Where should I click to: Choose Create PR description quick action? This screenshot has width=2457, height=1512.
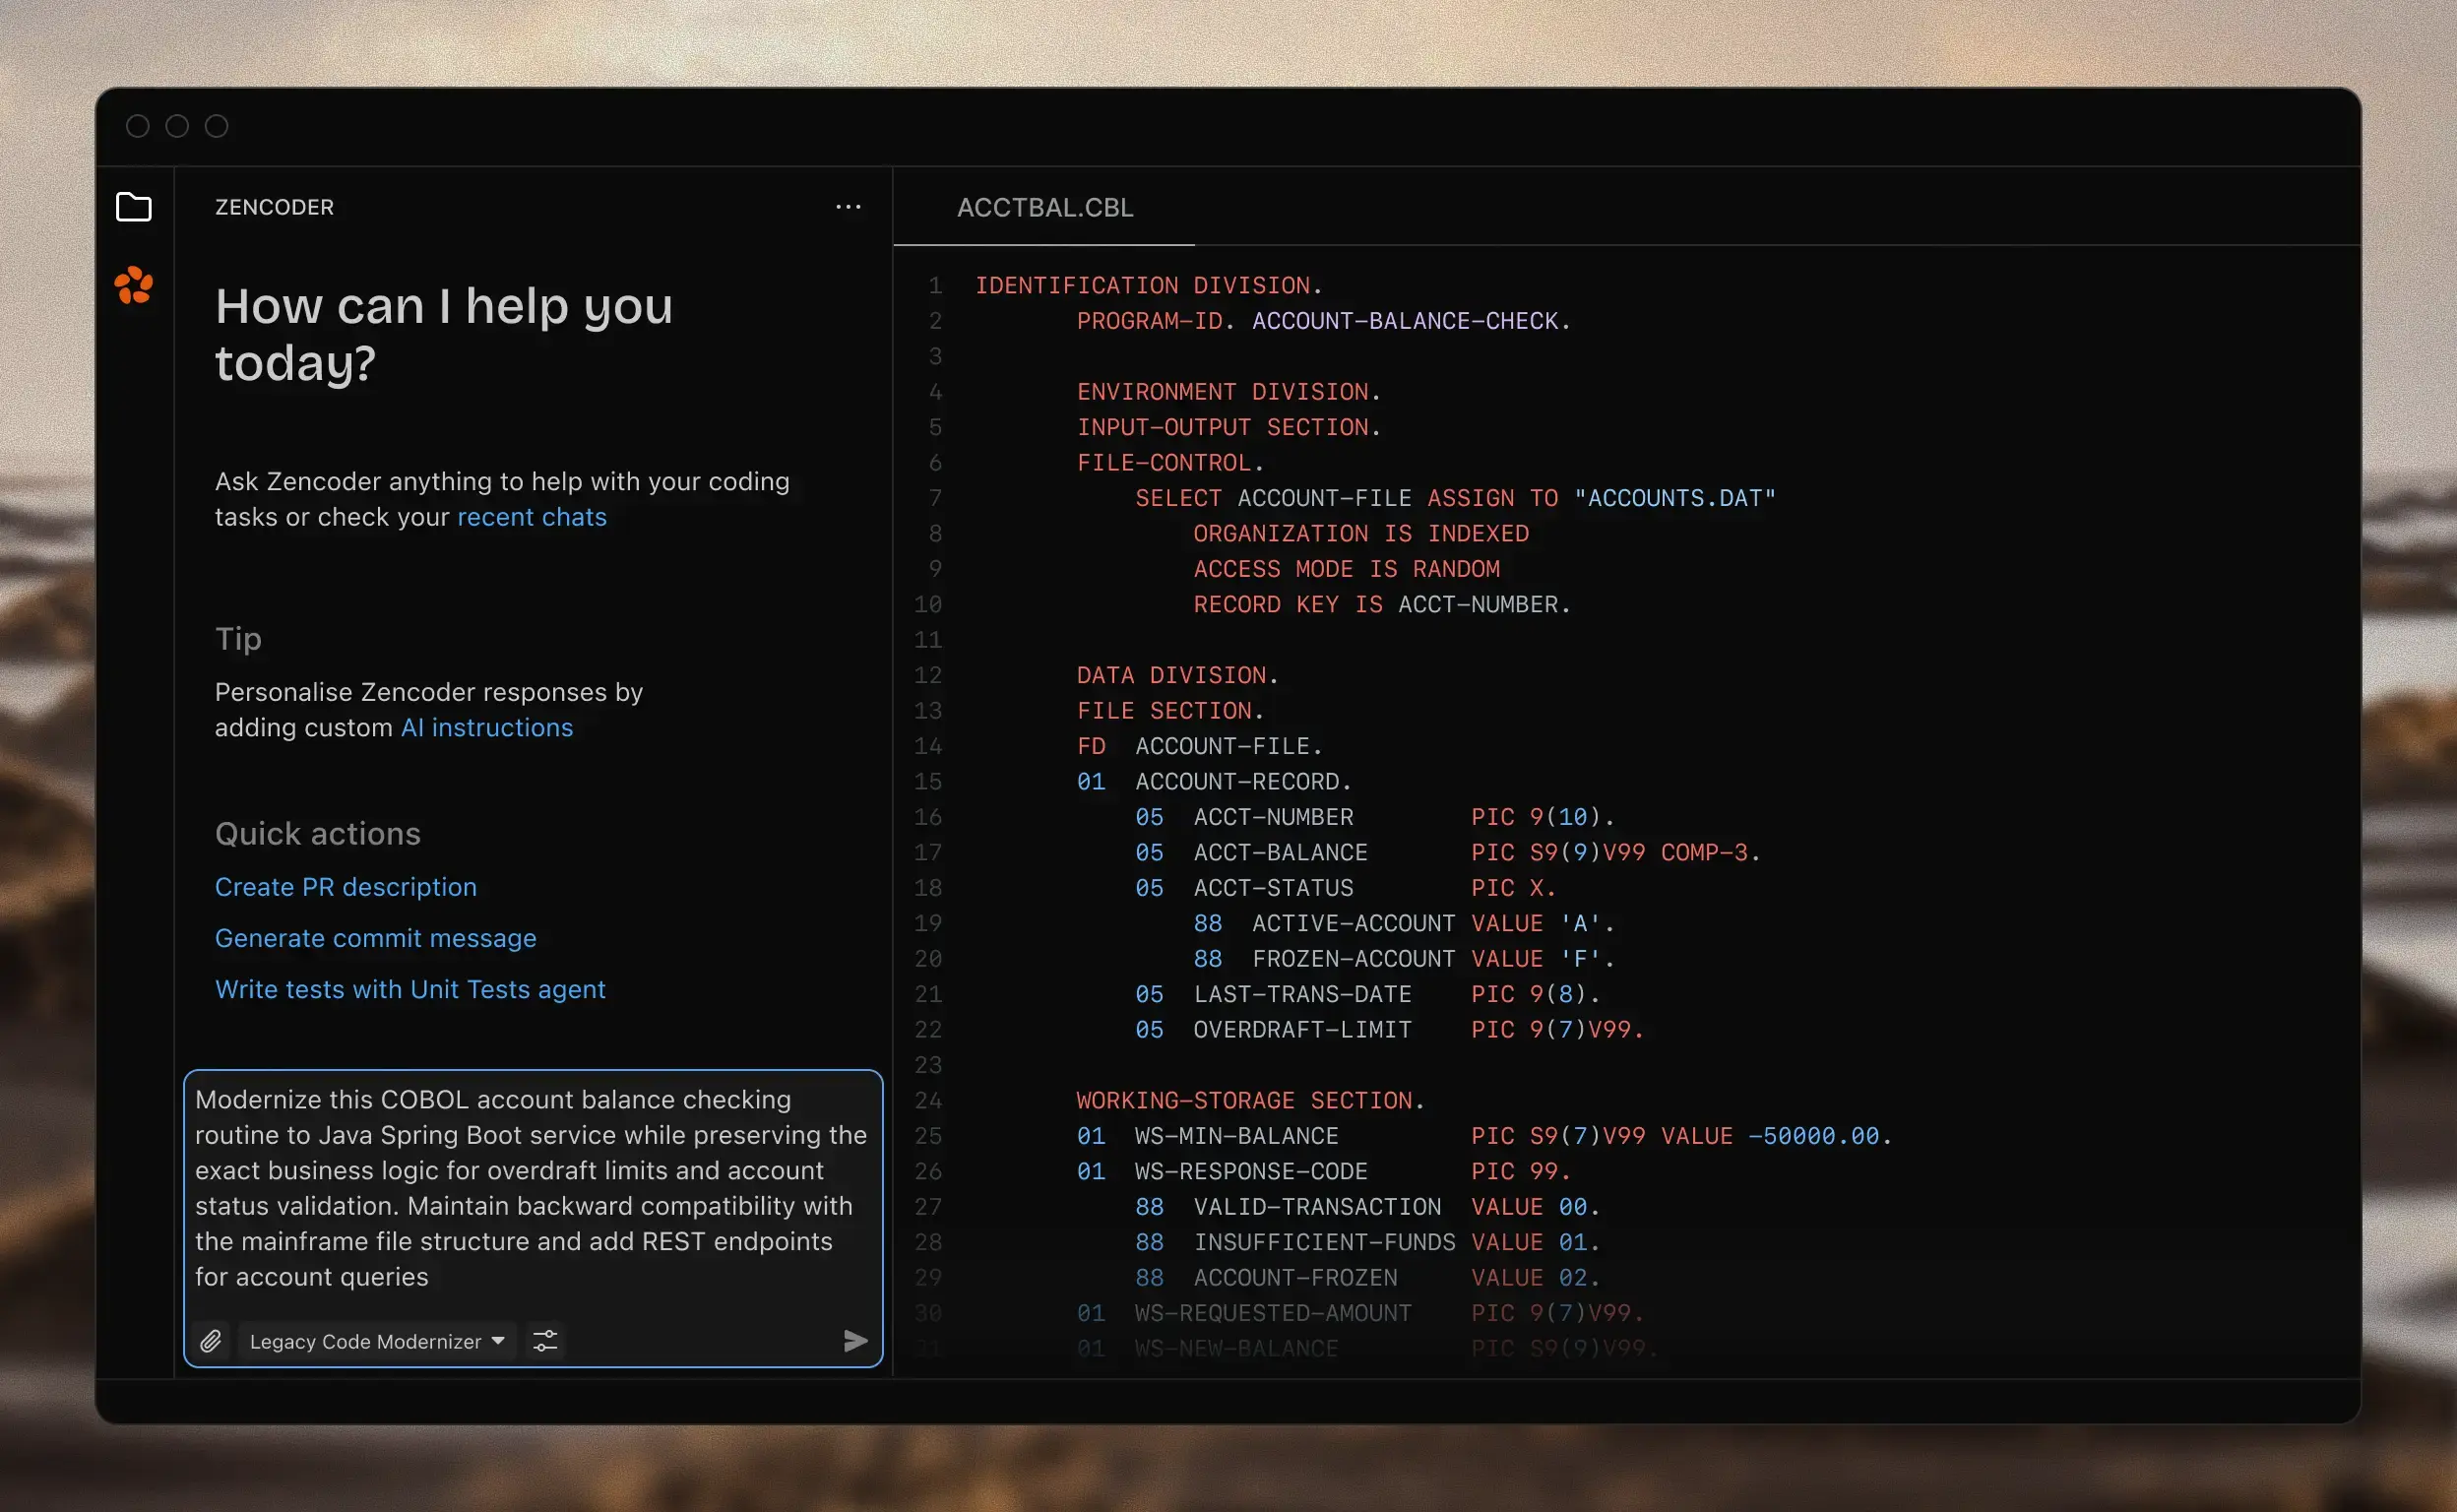point(346,887)
